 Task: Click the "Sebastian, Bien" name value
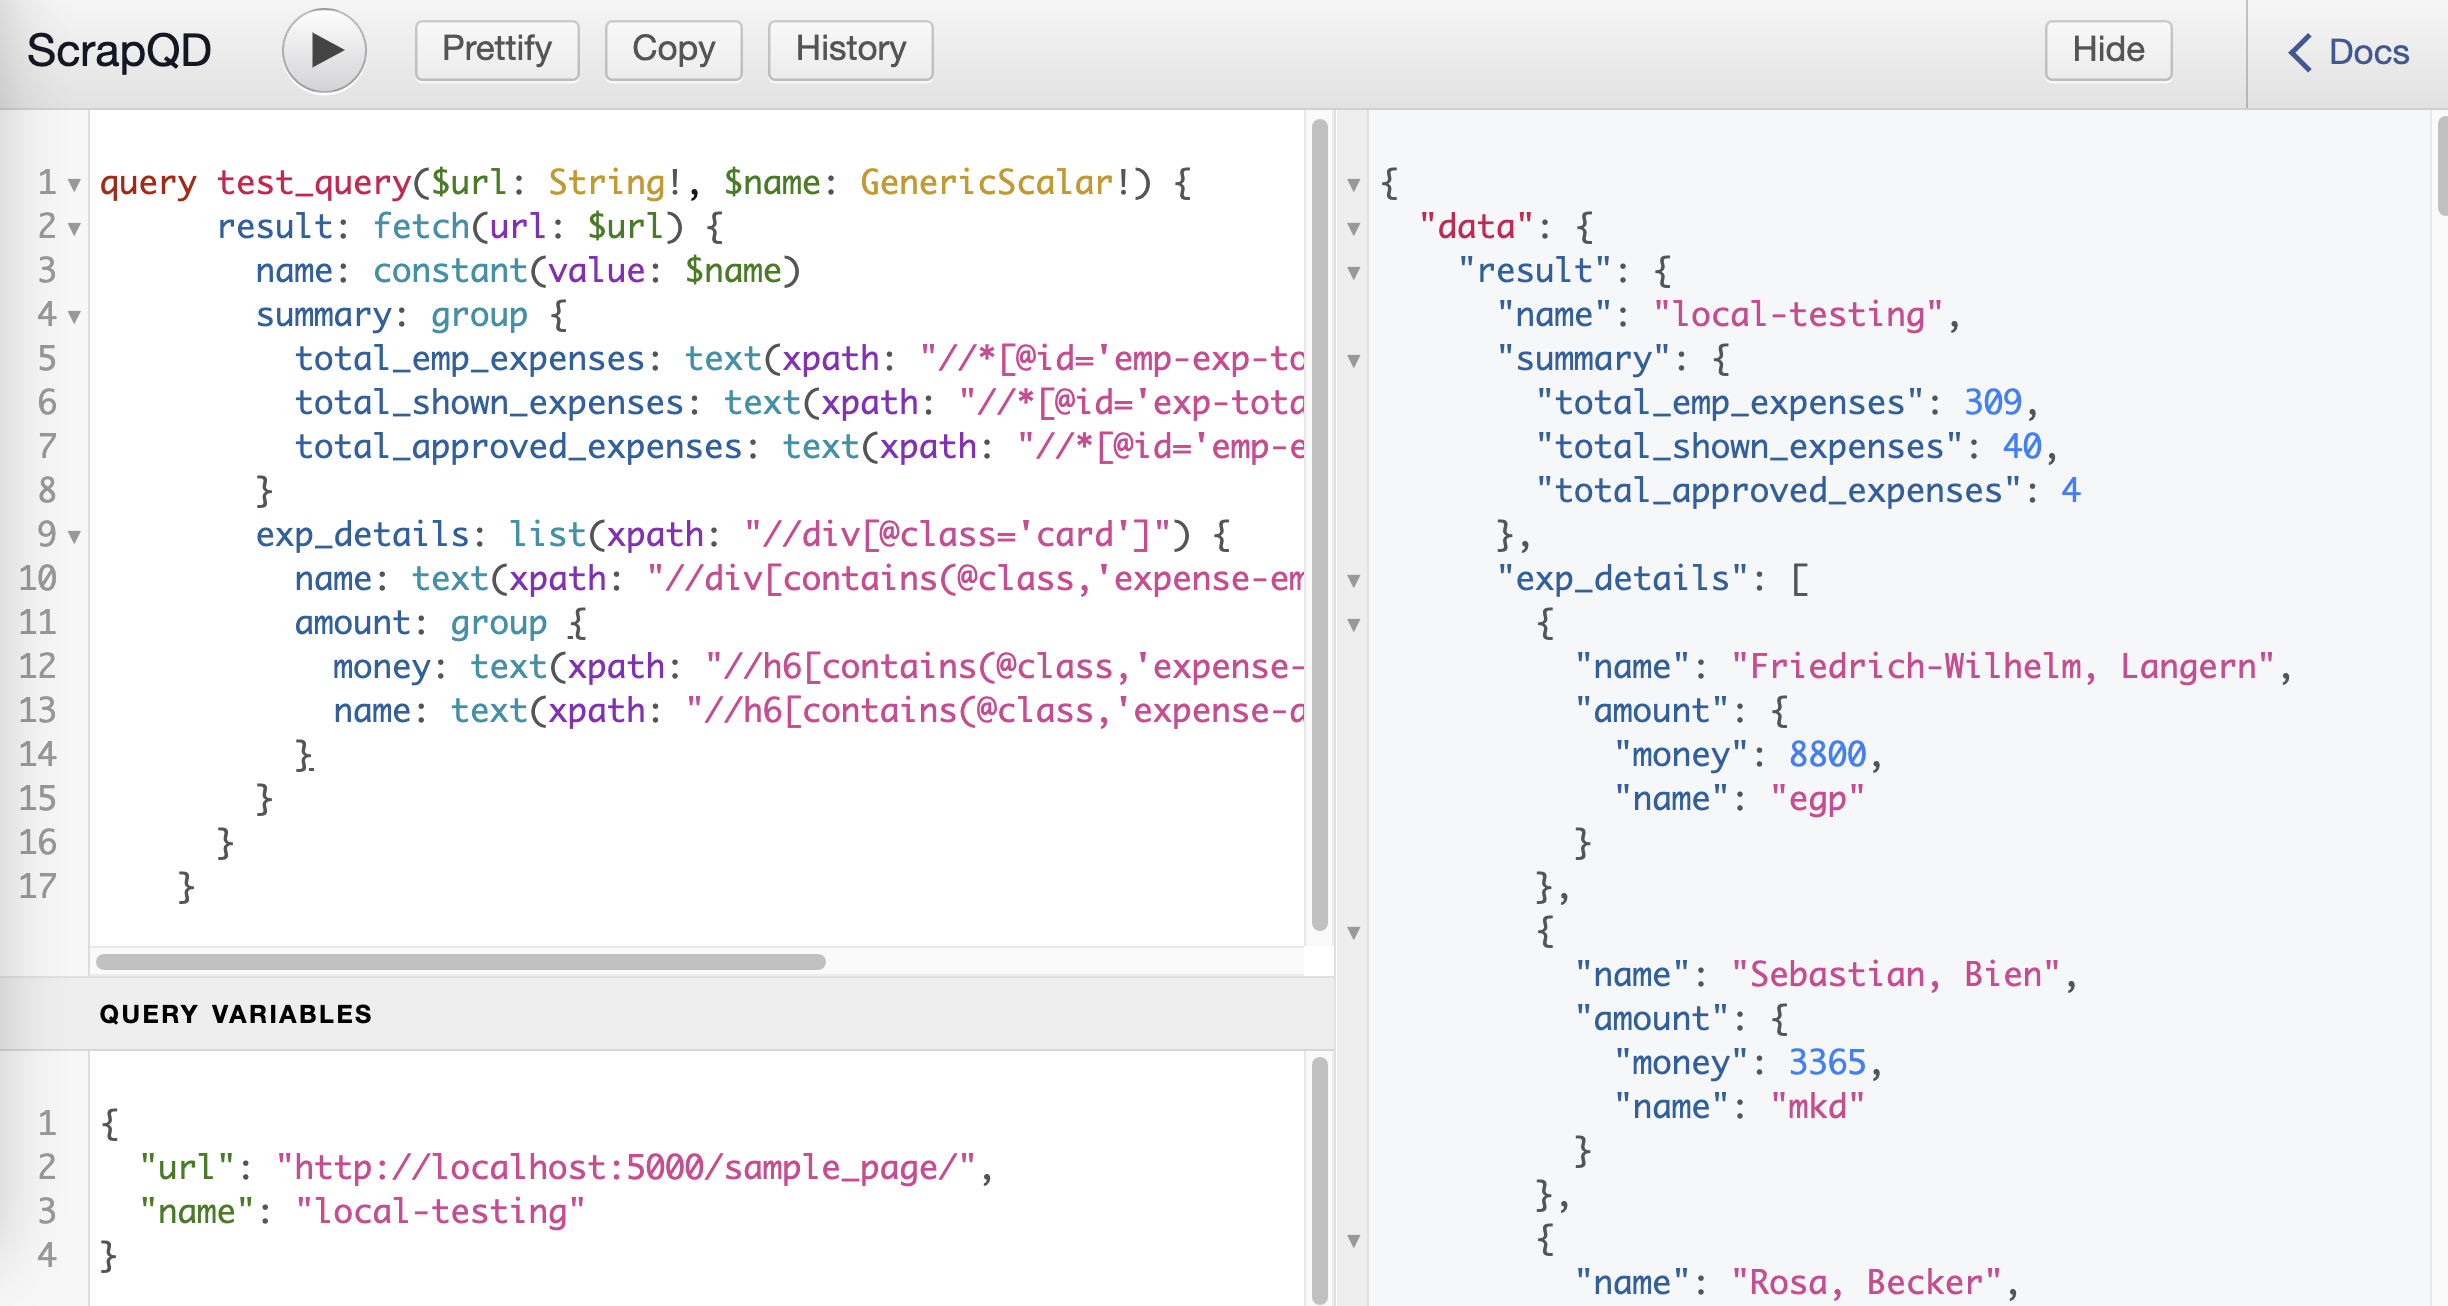tap(1896, 975)
